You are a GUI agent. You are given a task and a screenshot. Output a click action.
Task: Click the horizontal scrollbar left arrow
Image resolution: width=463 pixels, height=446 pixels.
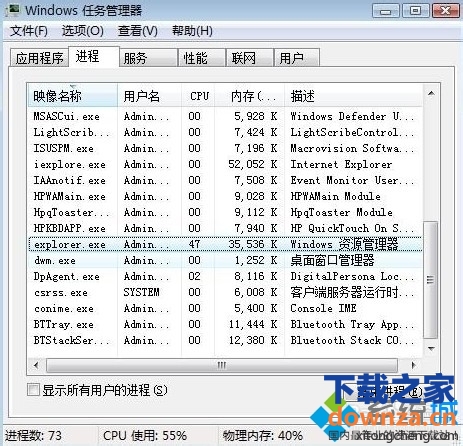(x=36, y=365)
